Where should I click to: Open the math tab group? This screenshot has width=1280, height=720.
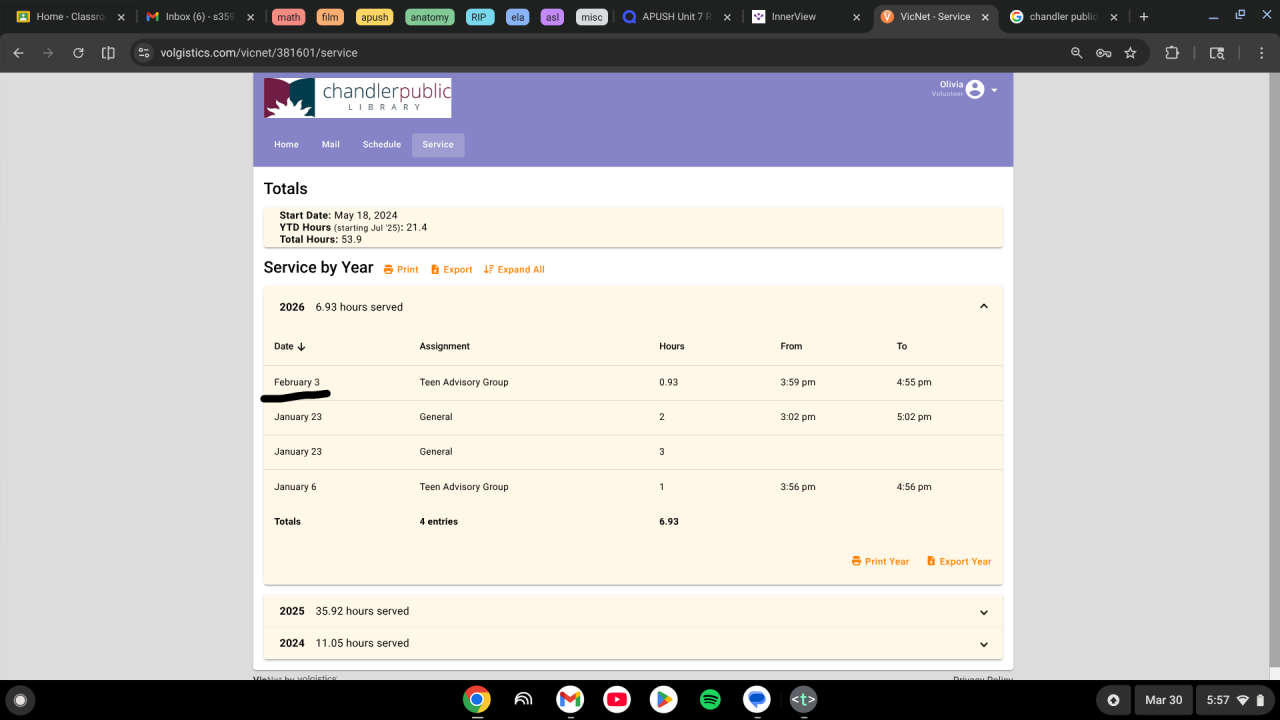coord(289,17)
